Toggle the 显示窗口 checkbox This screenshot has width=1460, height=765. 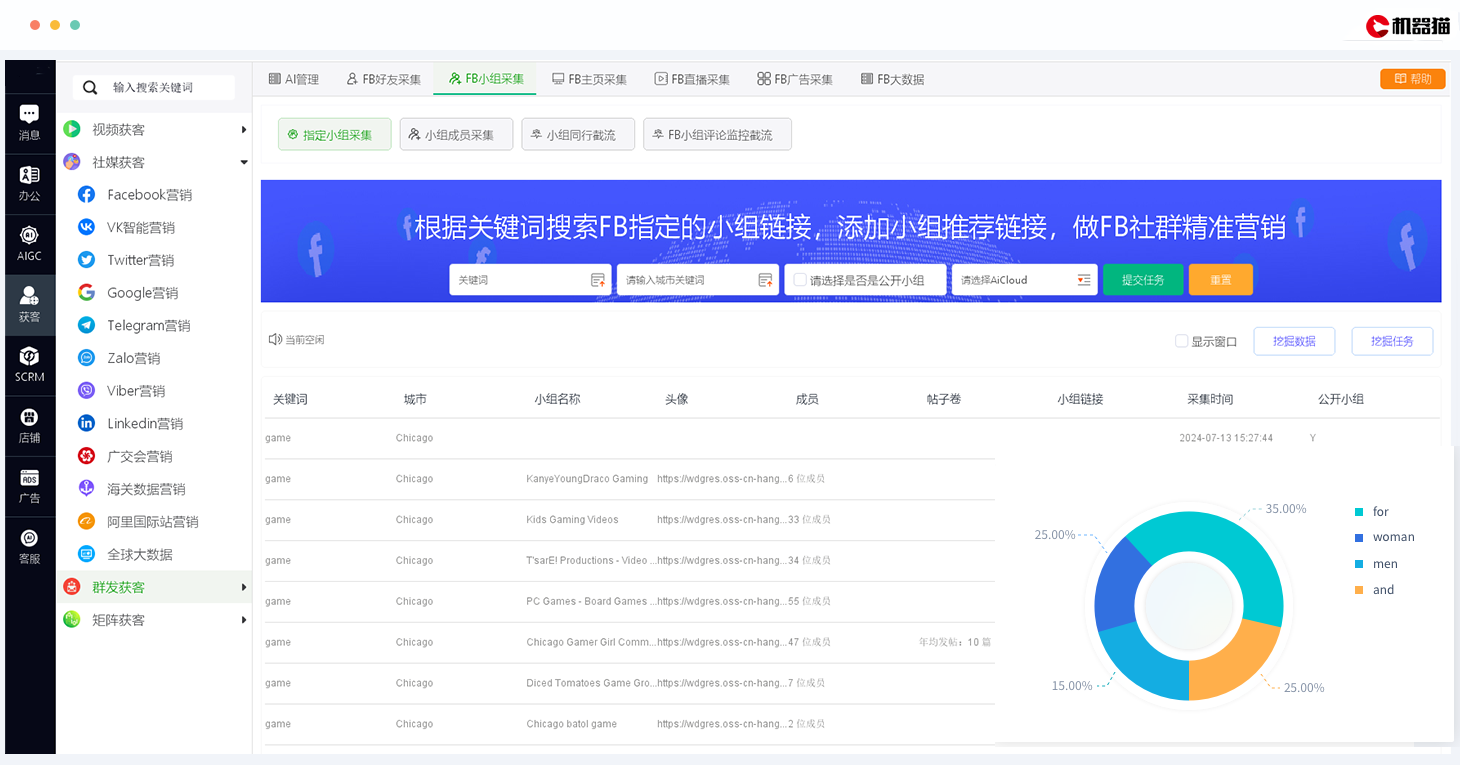click(x=1181, y=341)
